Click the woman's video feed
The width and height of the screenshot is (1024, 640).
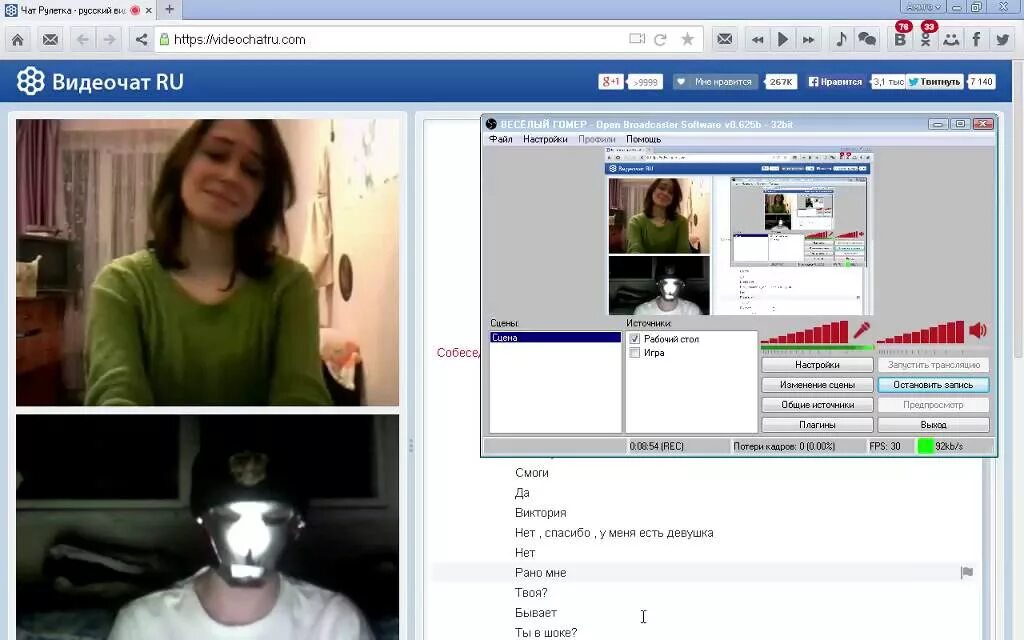(x=207, y=263)
